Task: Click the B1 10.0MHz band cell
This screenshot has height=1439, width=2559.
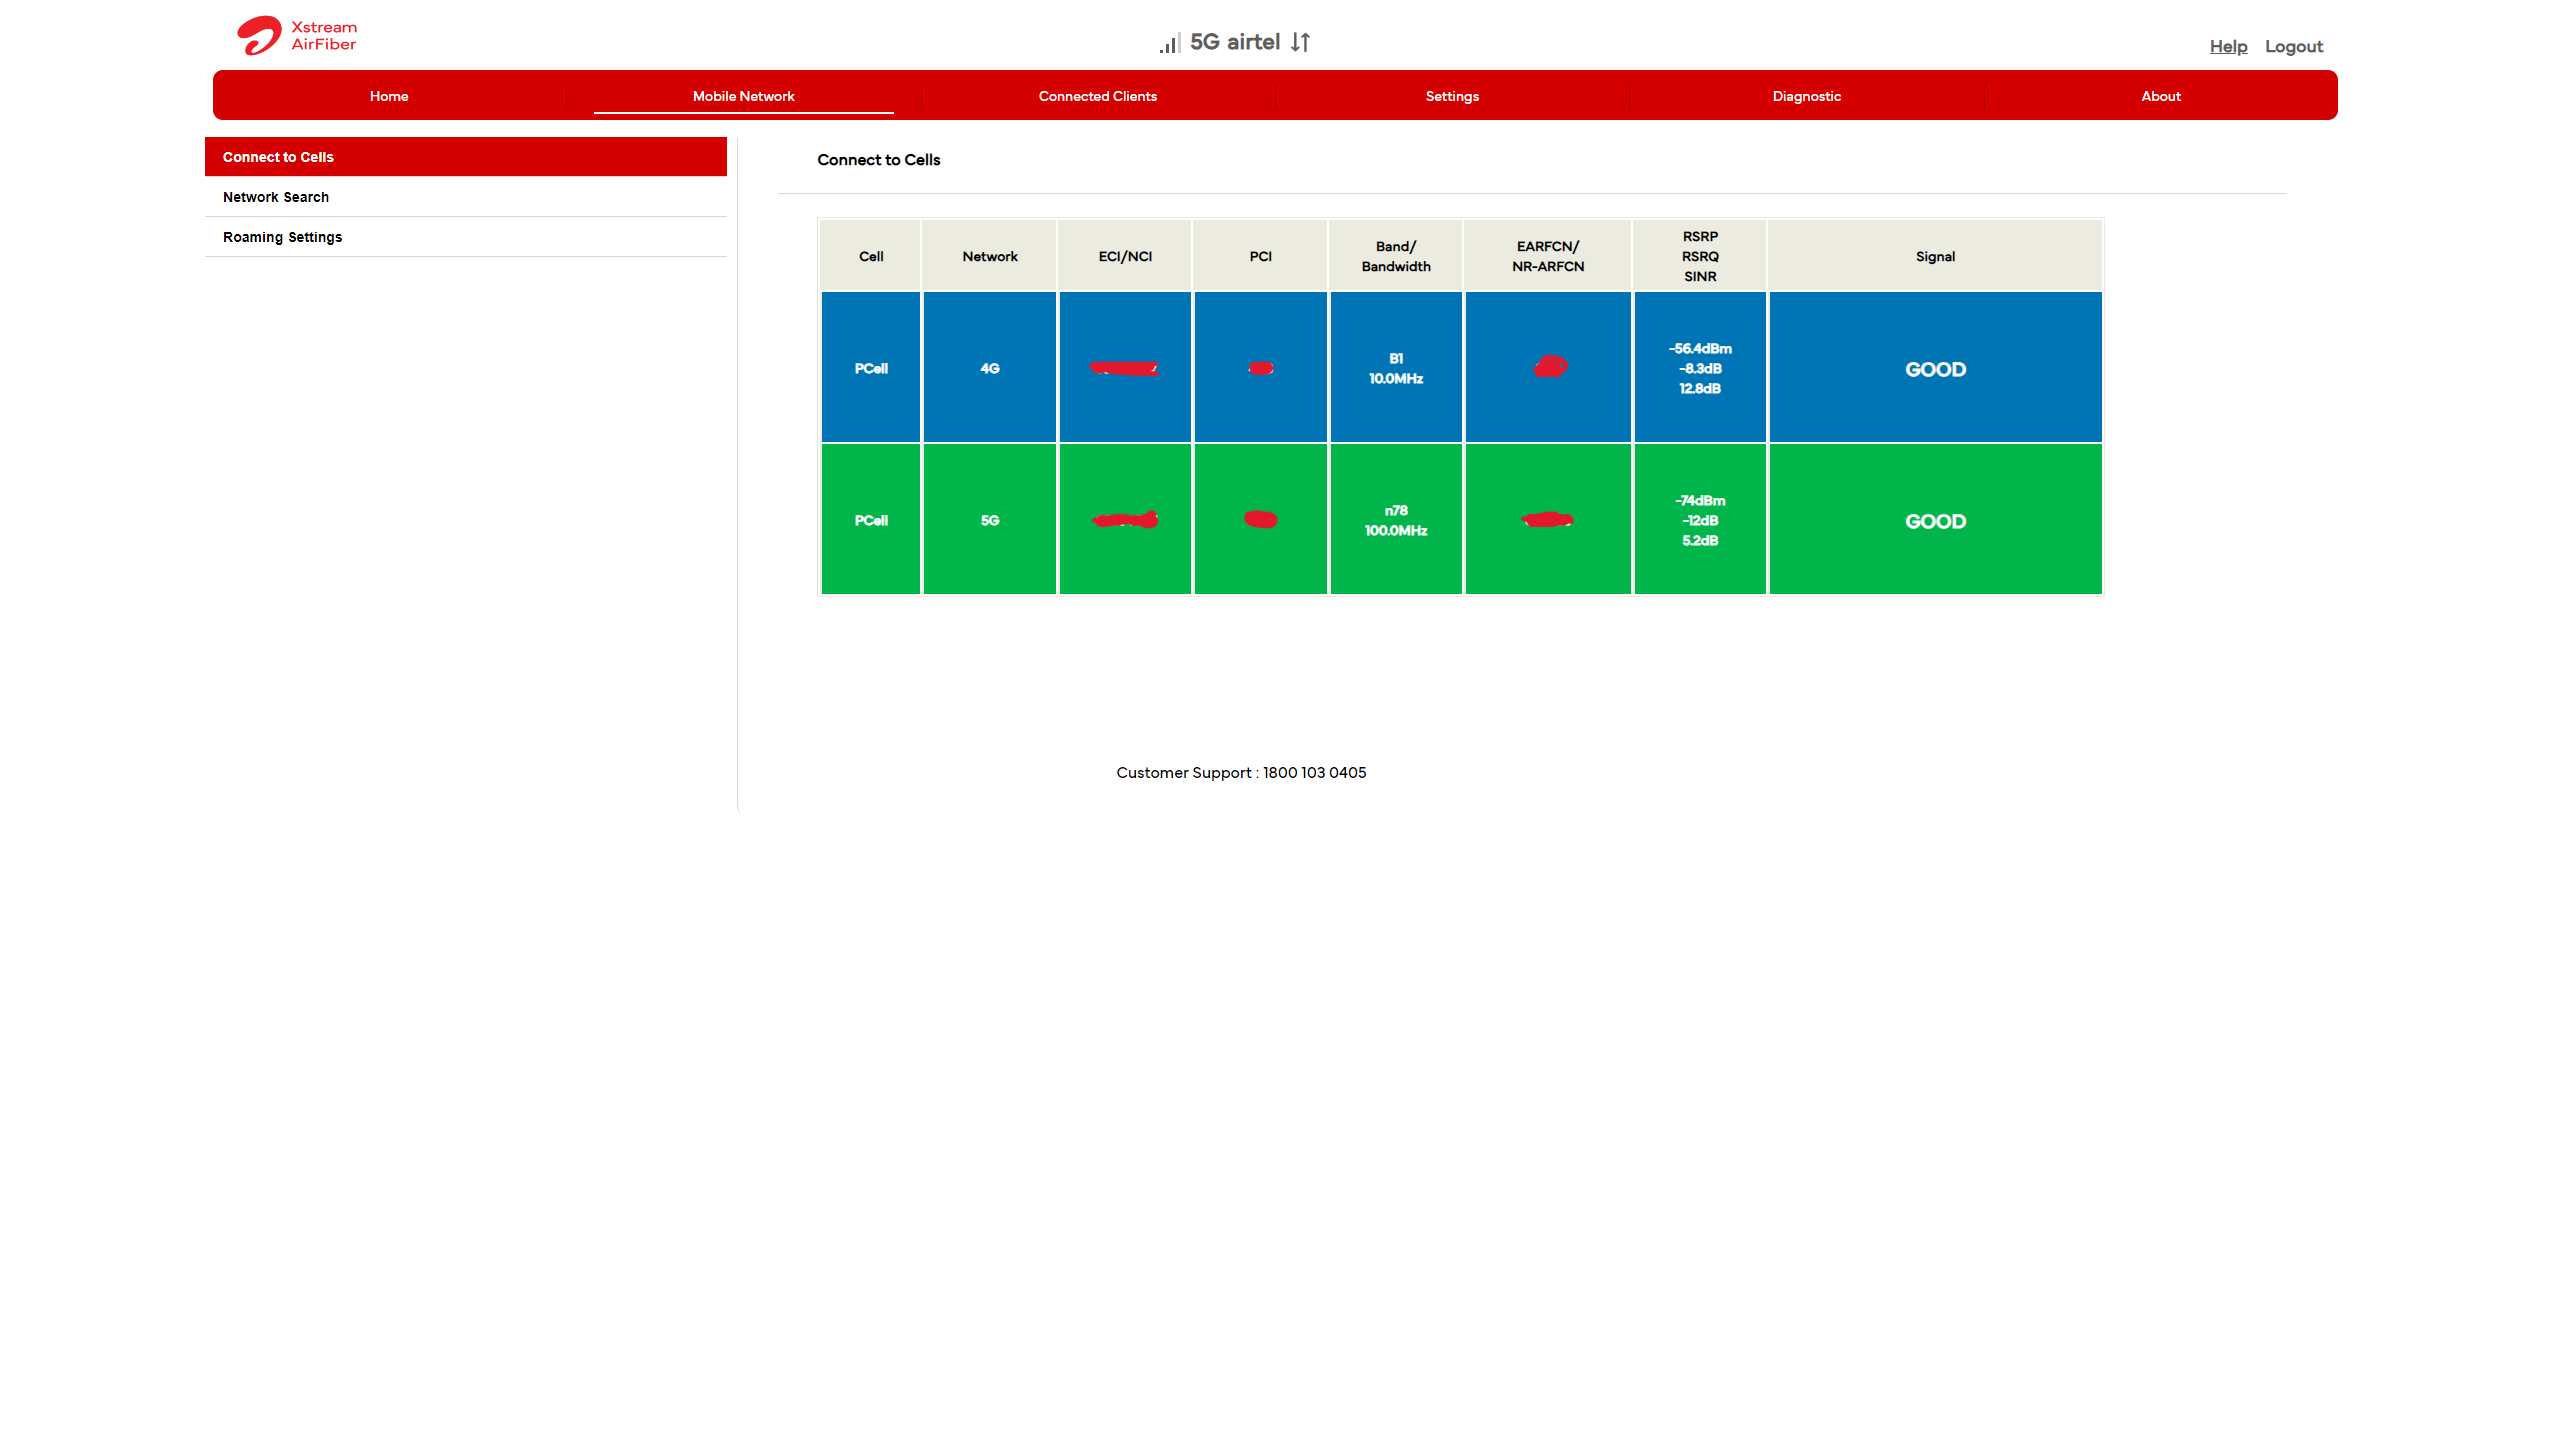Action: tap(1395, 367)
